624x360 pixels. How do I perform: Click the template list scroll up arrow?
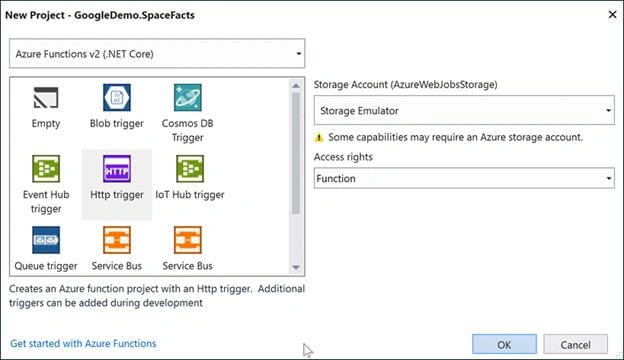[x=296, y=86]
